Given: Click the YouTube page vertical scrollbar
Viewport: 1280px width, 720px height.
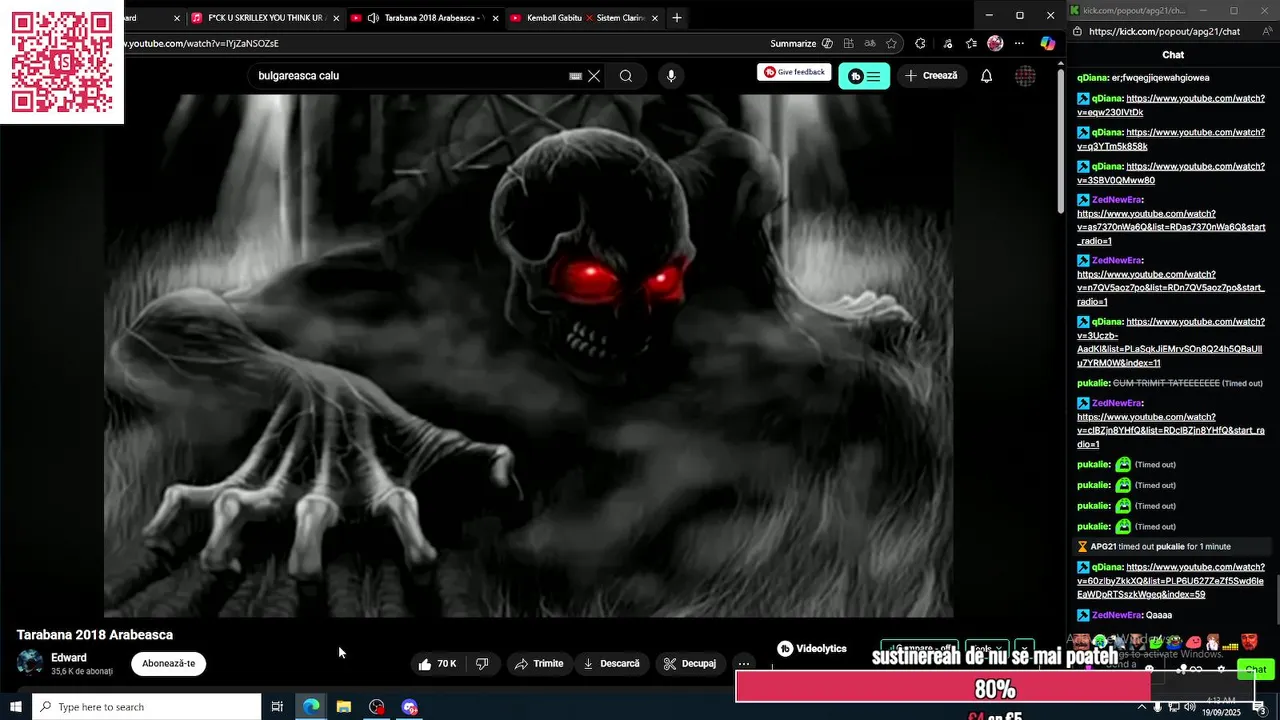Looking at the screenshot, I should pos(1060,140).
